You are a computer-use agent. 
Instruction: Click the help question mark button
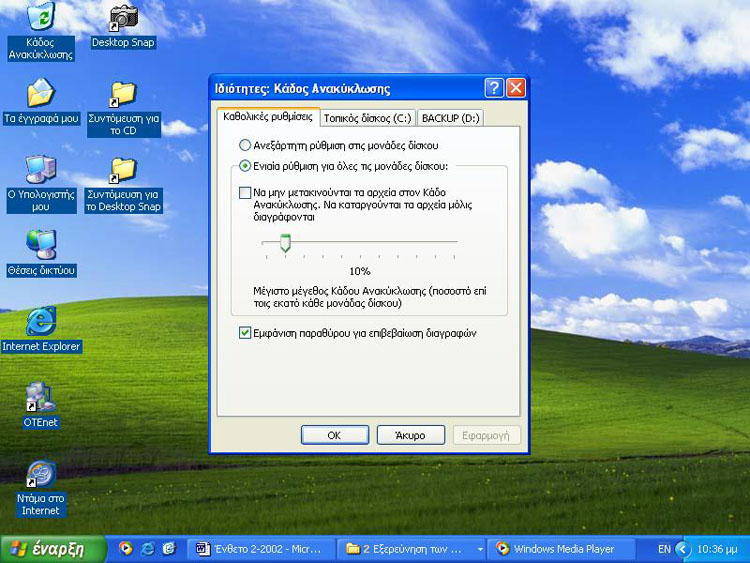pyautogui.click(x=494, y=88)
